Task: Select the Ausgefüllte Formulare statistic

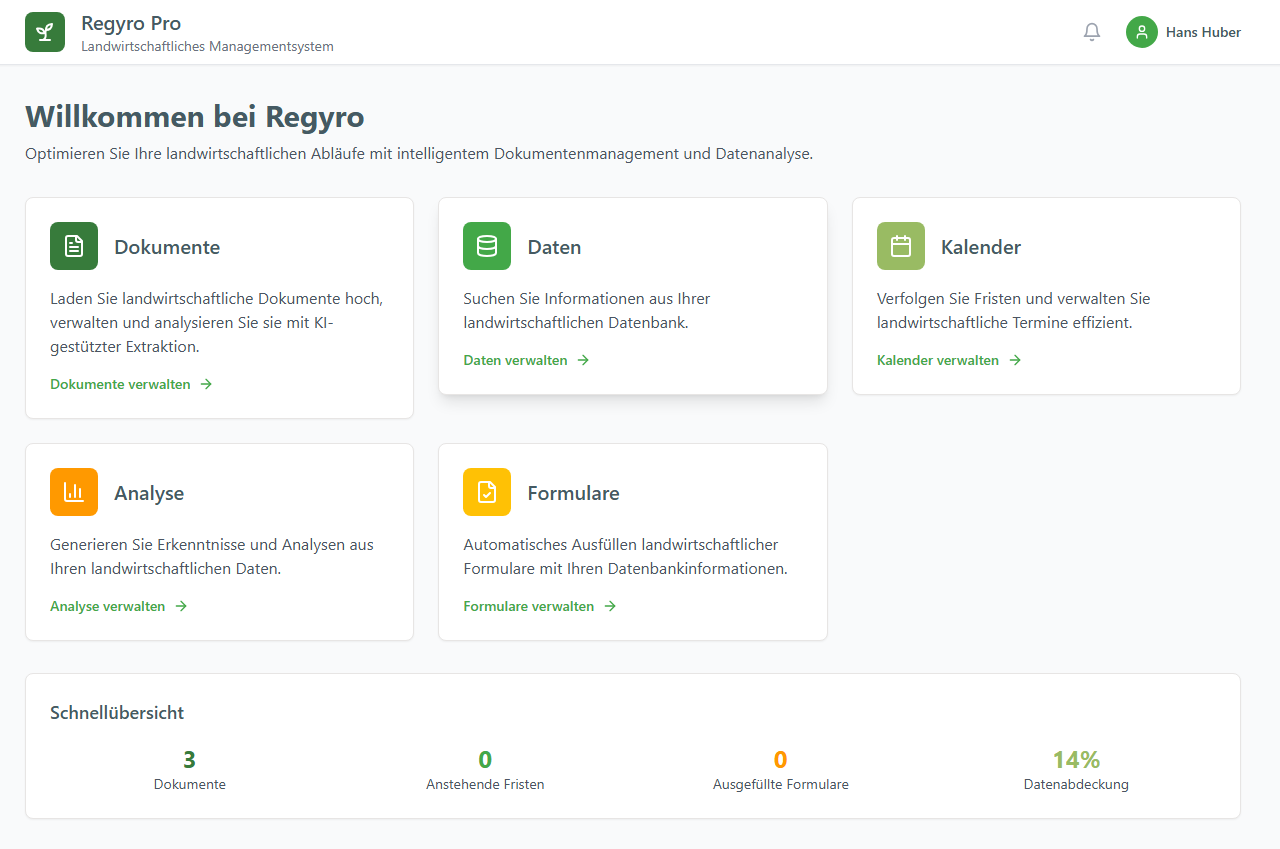Action: 780,784
